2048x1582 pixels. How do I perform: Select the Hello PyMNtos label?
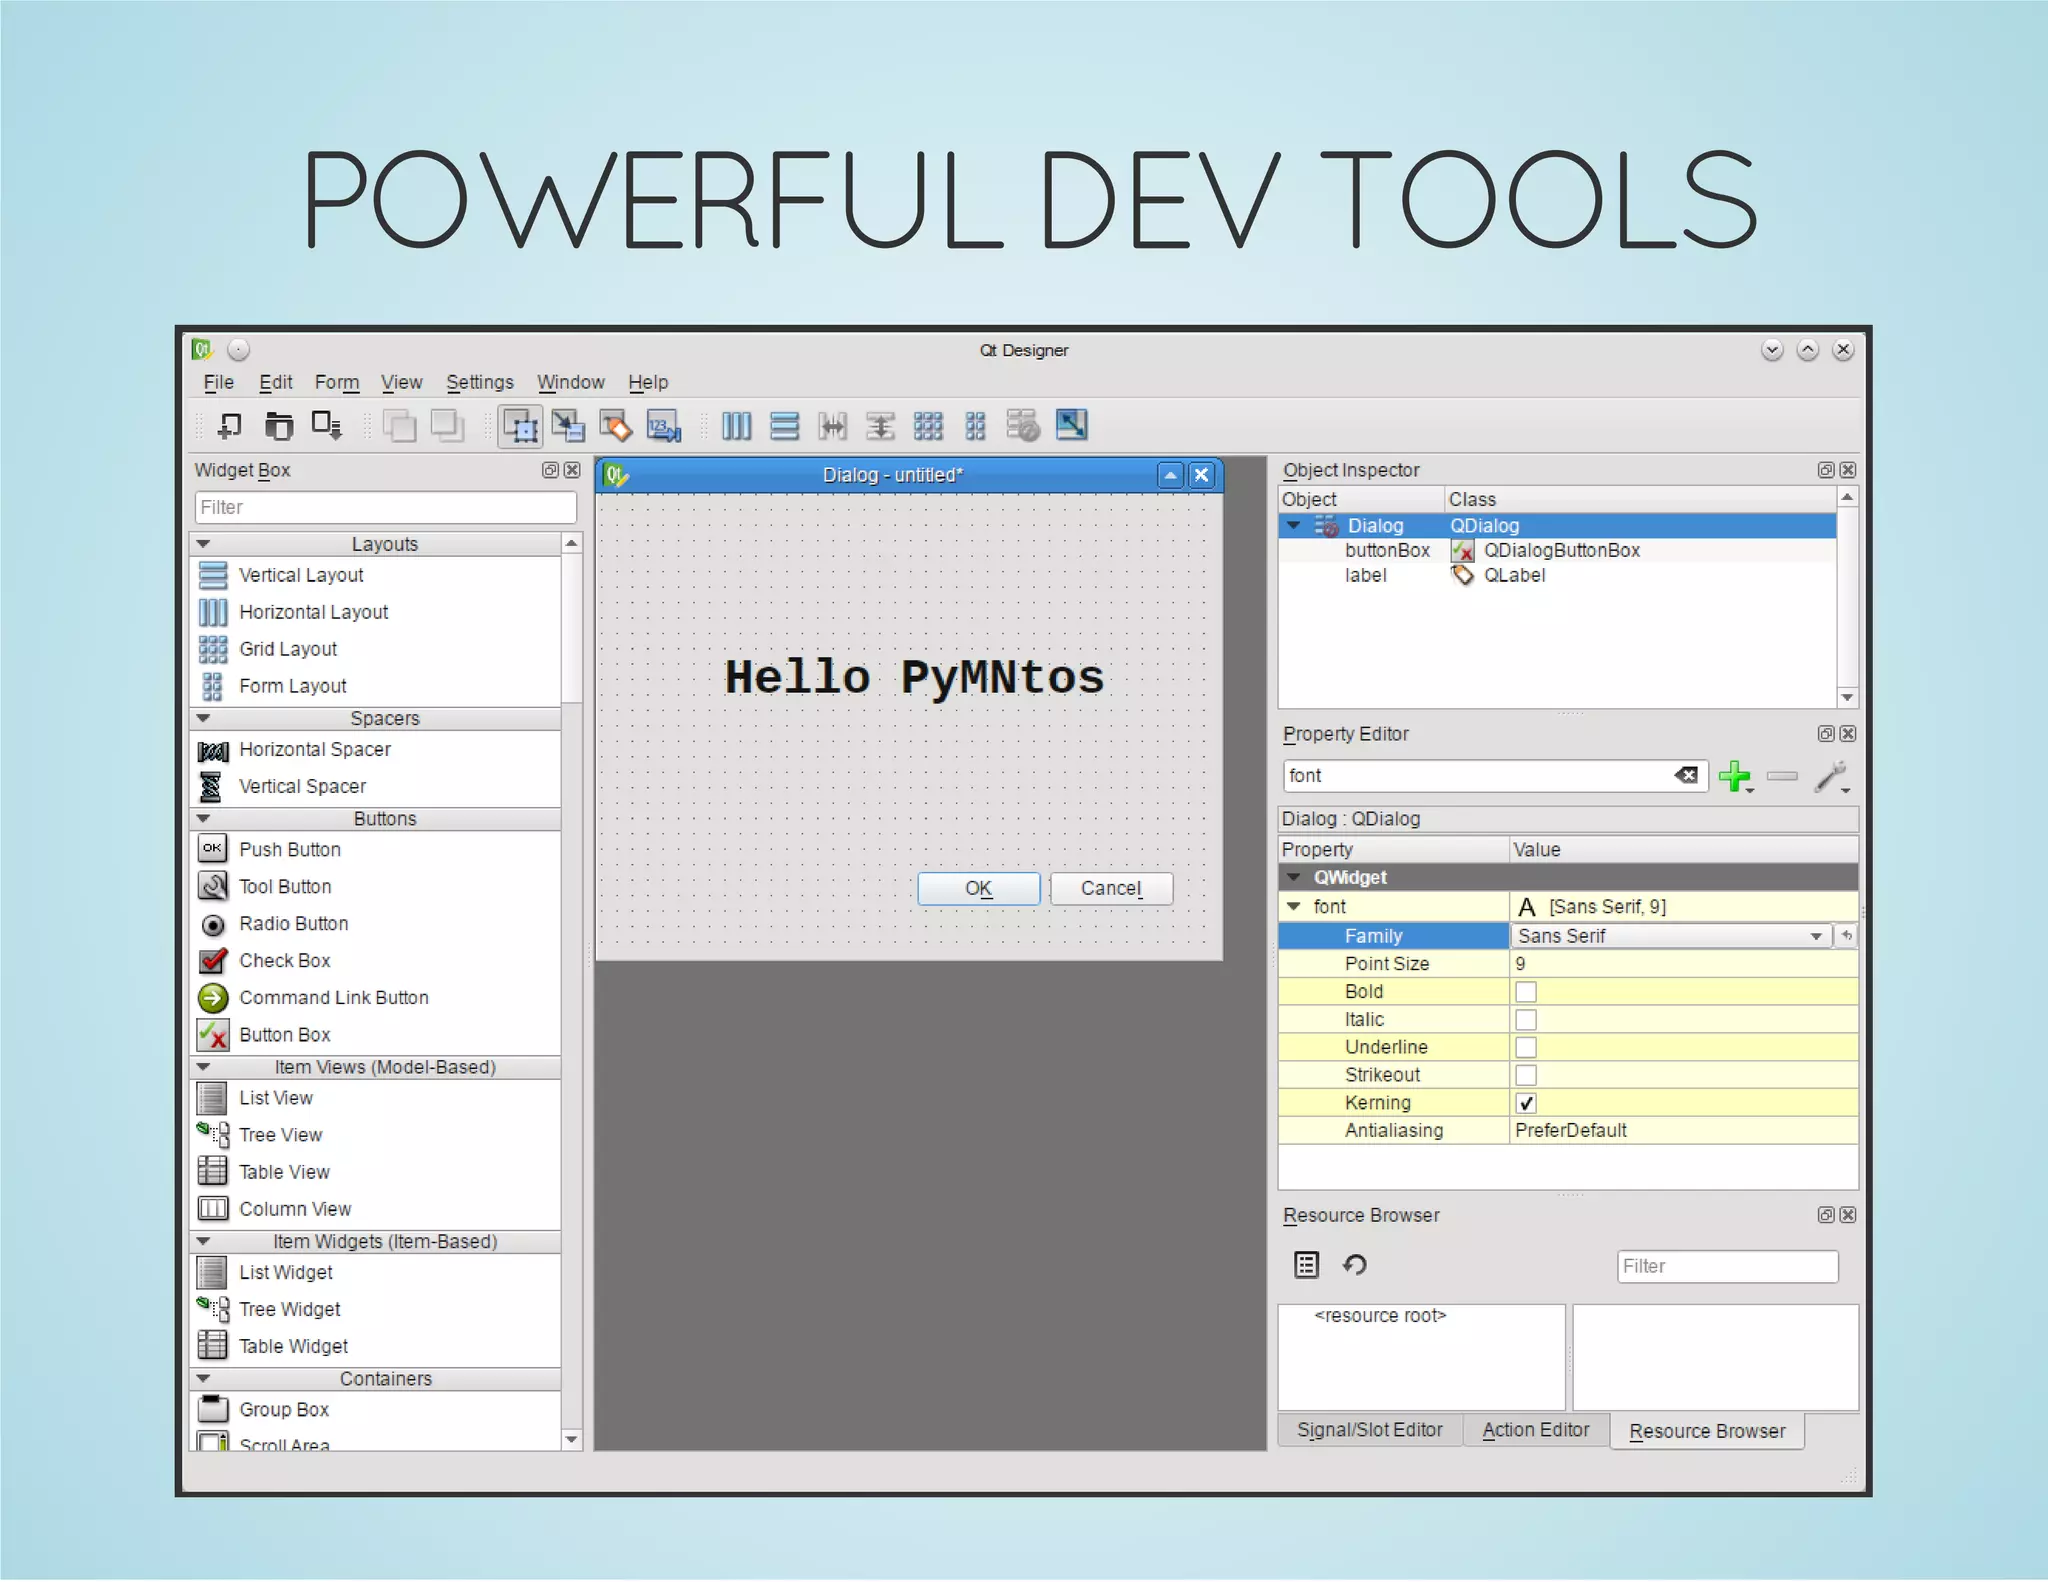914,677
